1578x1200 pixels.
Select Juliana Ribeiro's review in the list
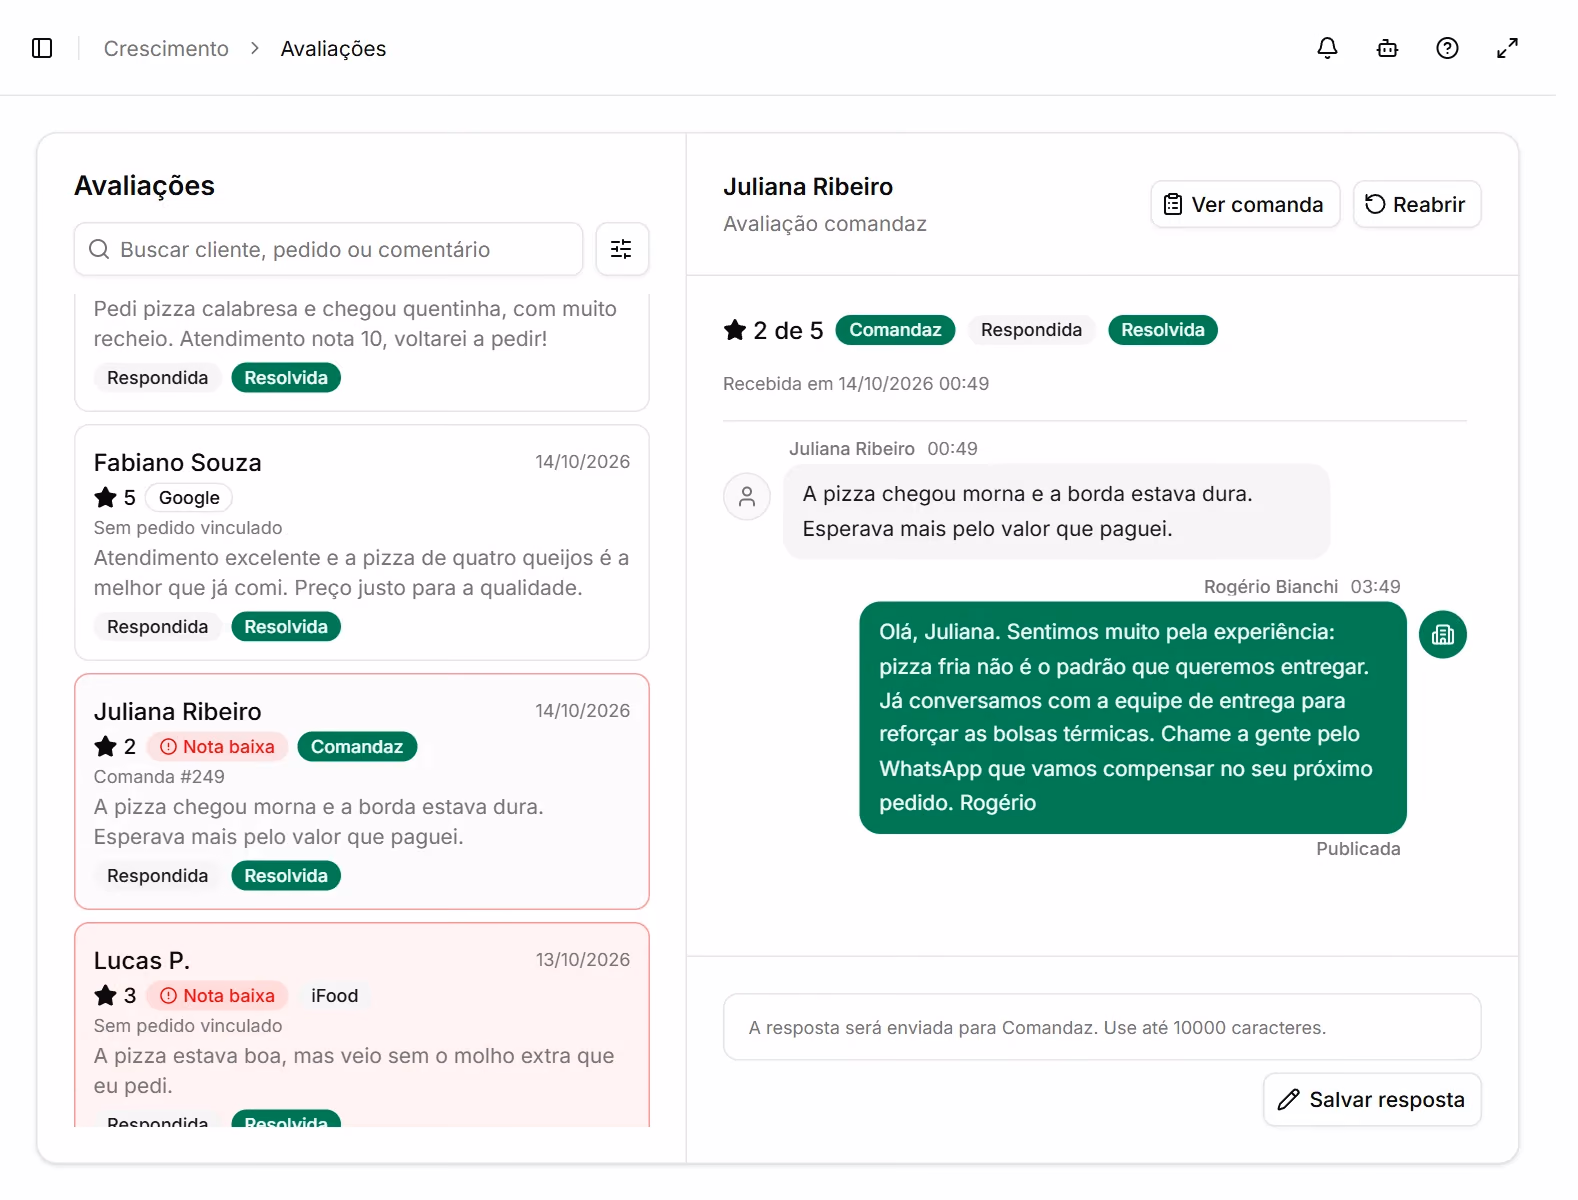(x=362, y=792)
